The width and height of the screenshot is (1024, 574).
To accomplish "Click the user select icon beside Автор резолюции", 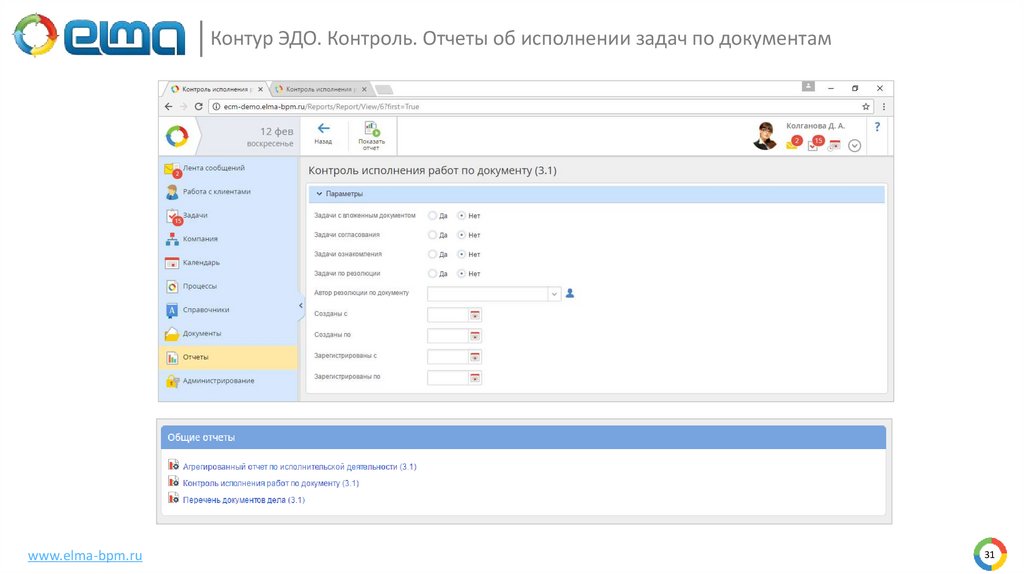I will 570,294.
